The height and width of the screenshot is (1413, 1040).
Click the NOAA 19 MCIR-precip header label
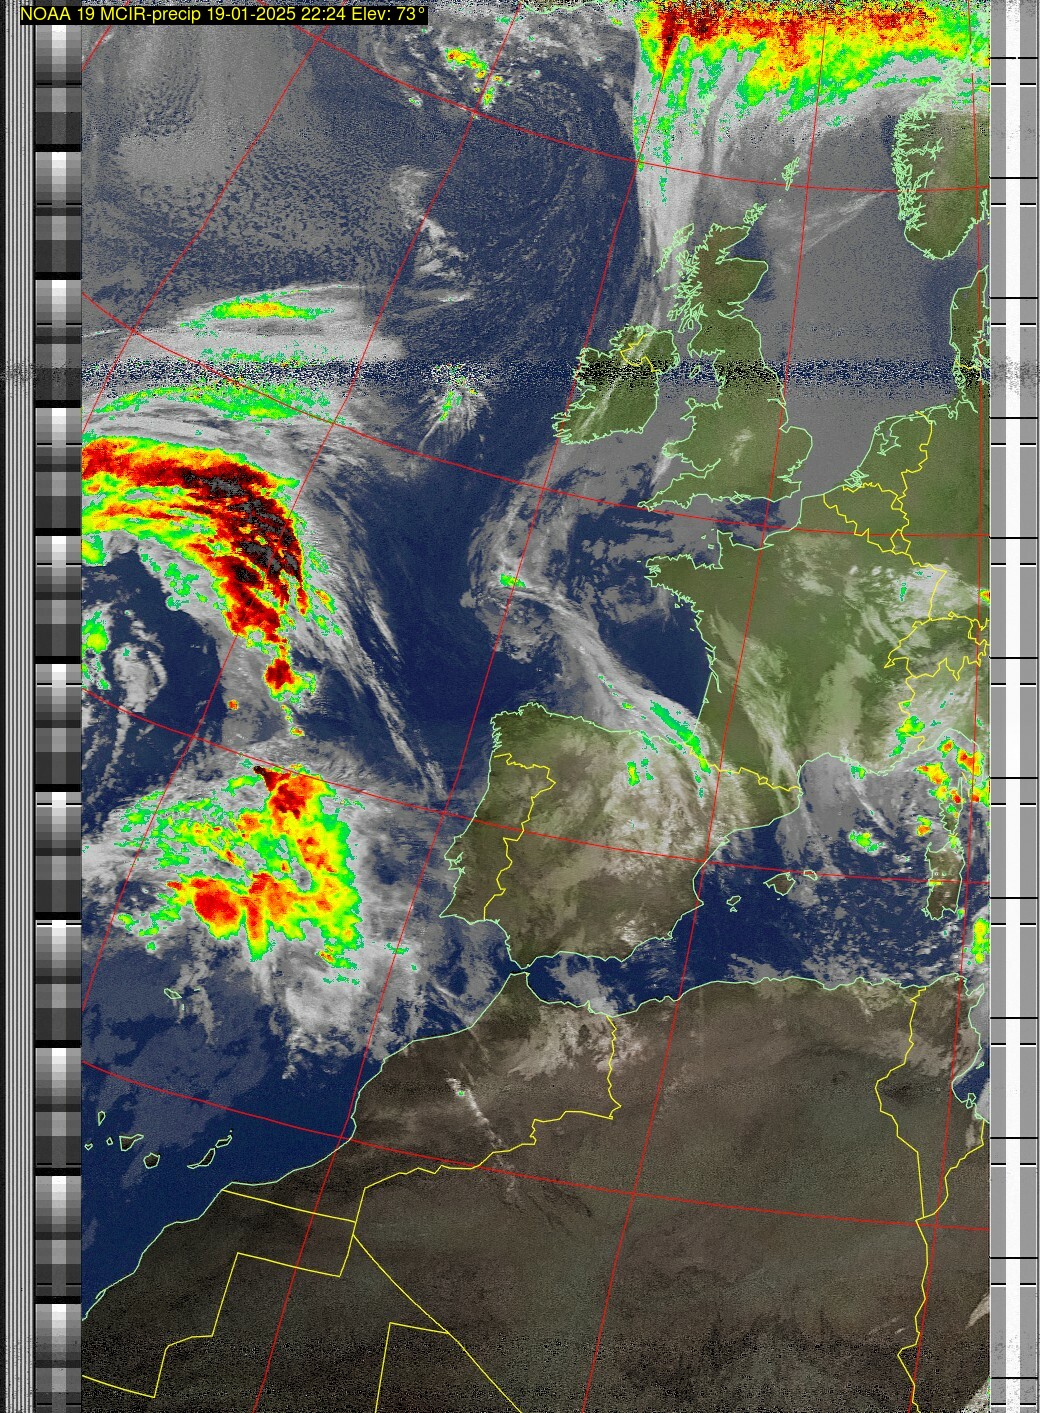[224, 13]
